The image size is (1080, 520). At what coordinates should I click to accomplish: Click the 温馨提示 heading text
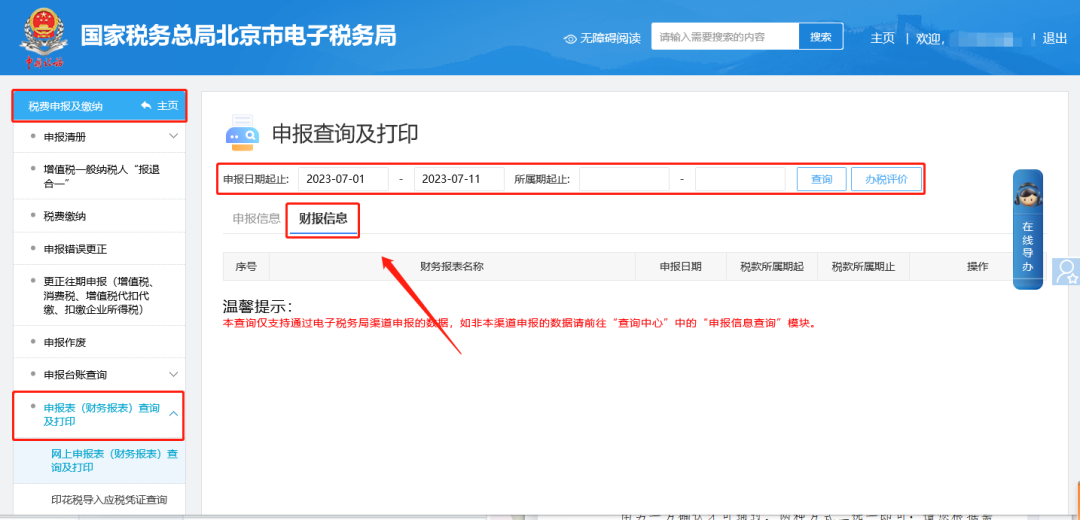[258, 306]
